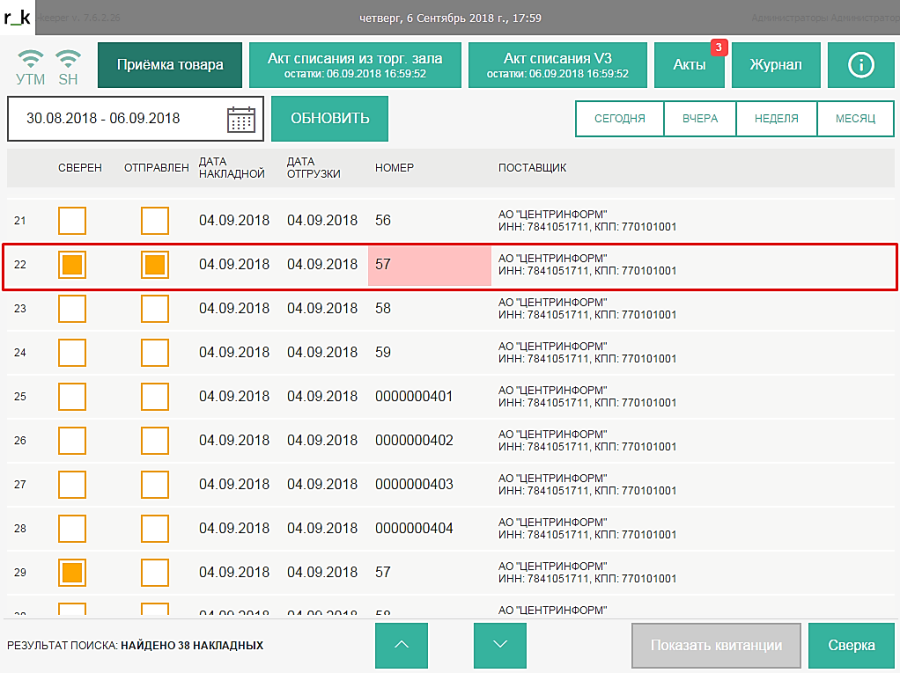Open the Журнал tab
The height and width of the screenshot is (673, 900).
coord(775,65)
